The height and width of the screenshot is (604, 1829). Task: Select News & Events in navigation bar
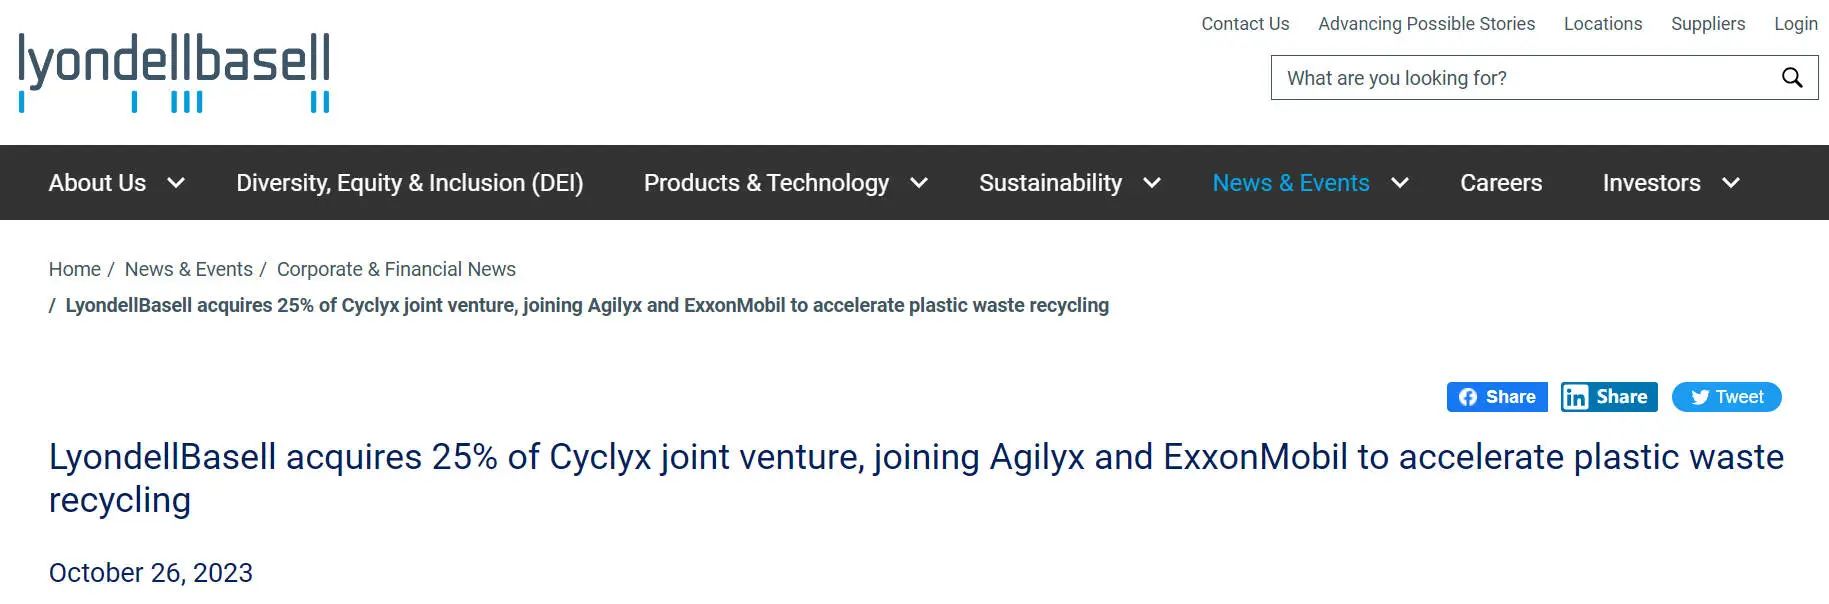tap(1291, 183)
